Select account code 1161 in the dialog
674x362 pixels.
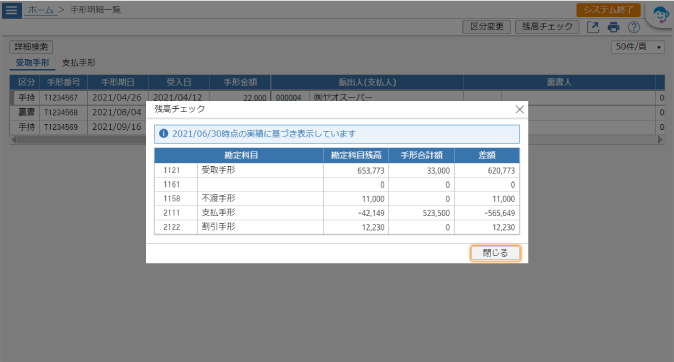coord(172,184)
